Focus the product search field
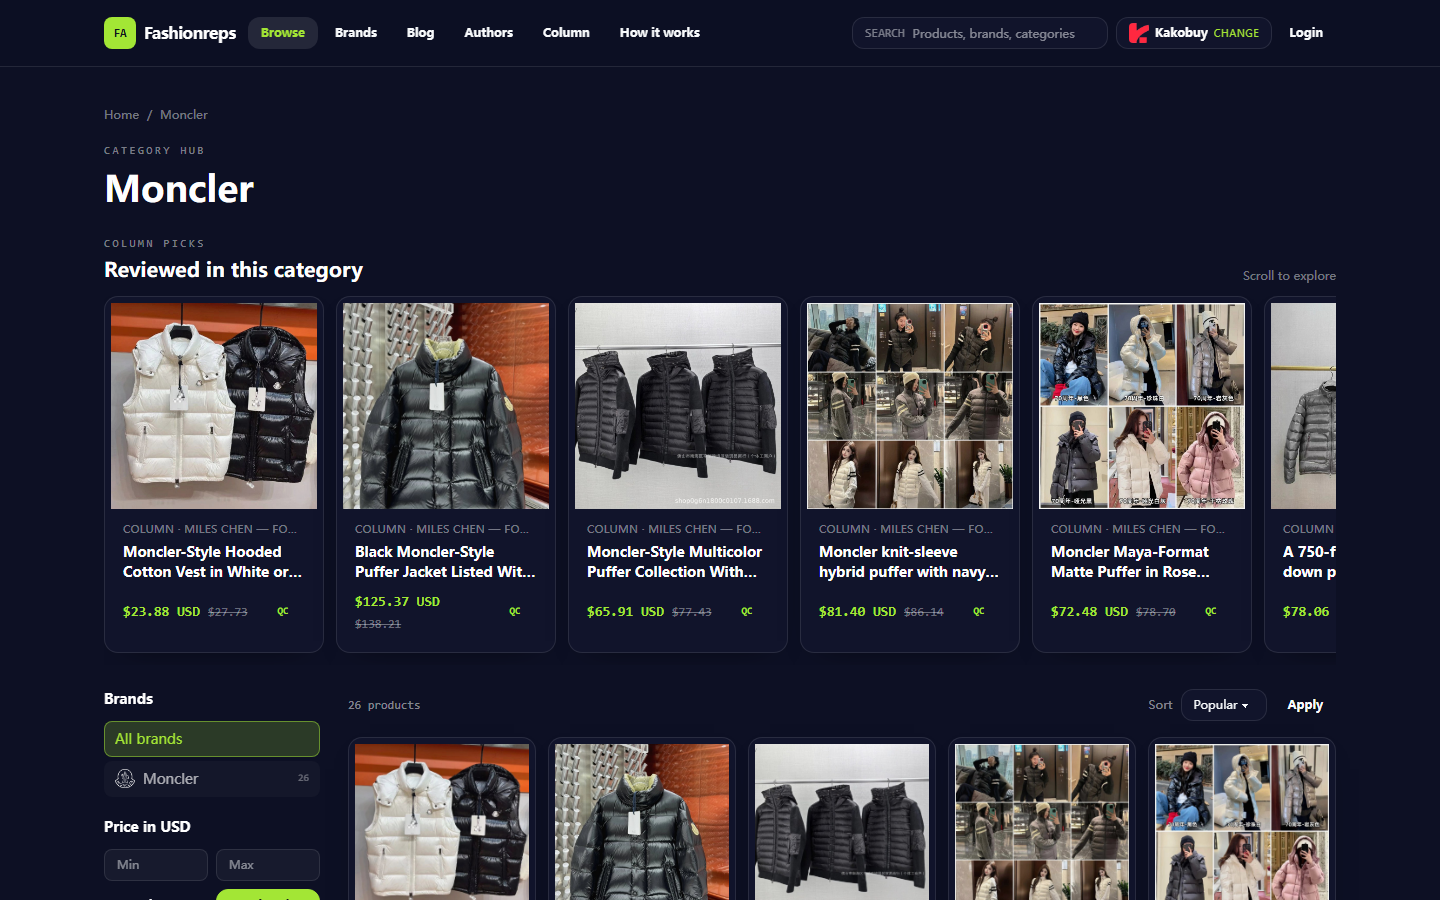This screenshot has height=900, width=1440. point(980,33)
